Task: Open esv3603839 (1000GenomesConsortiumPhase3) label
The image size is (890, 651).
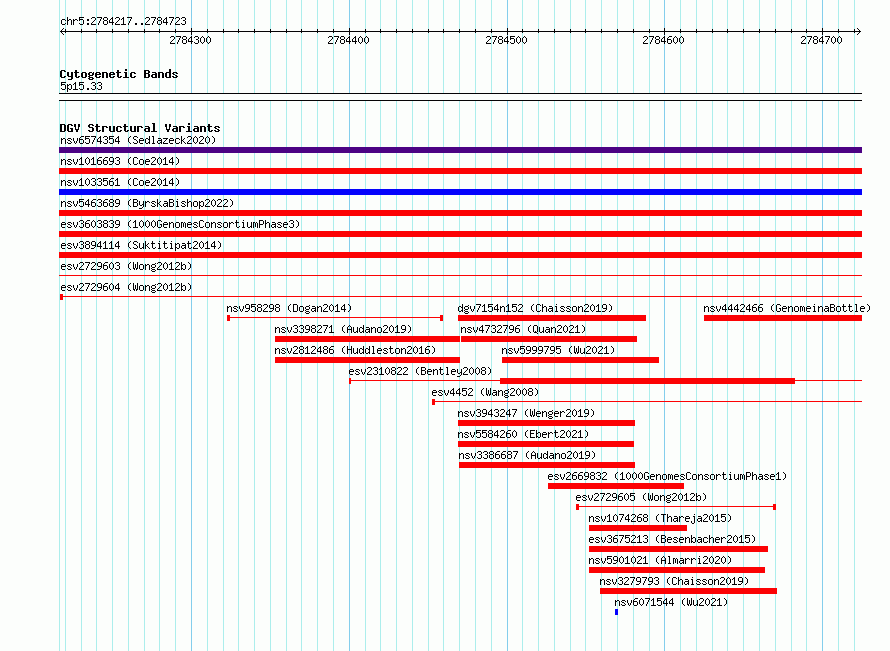Action: [x=180, y=224]
